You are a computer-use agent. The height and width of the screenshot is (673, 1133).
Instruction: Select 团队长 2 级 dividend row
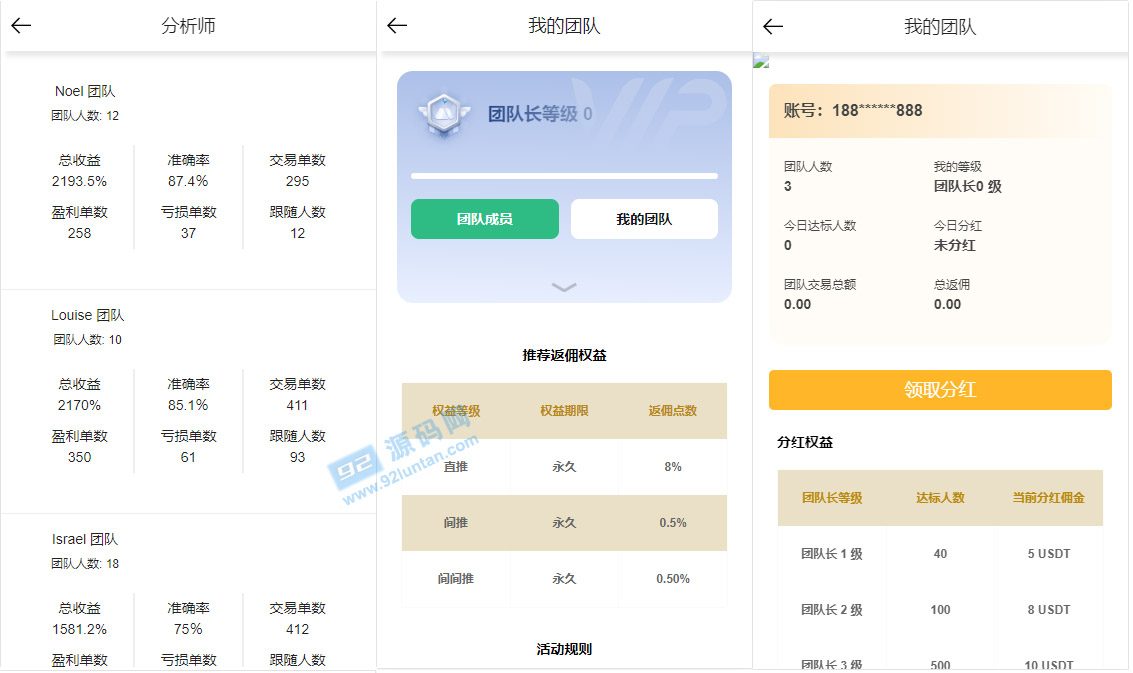tap(940, 610)
